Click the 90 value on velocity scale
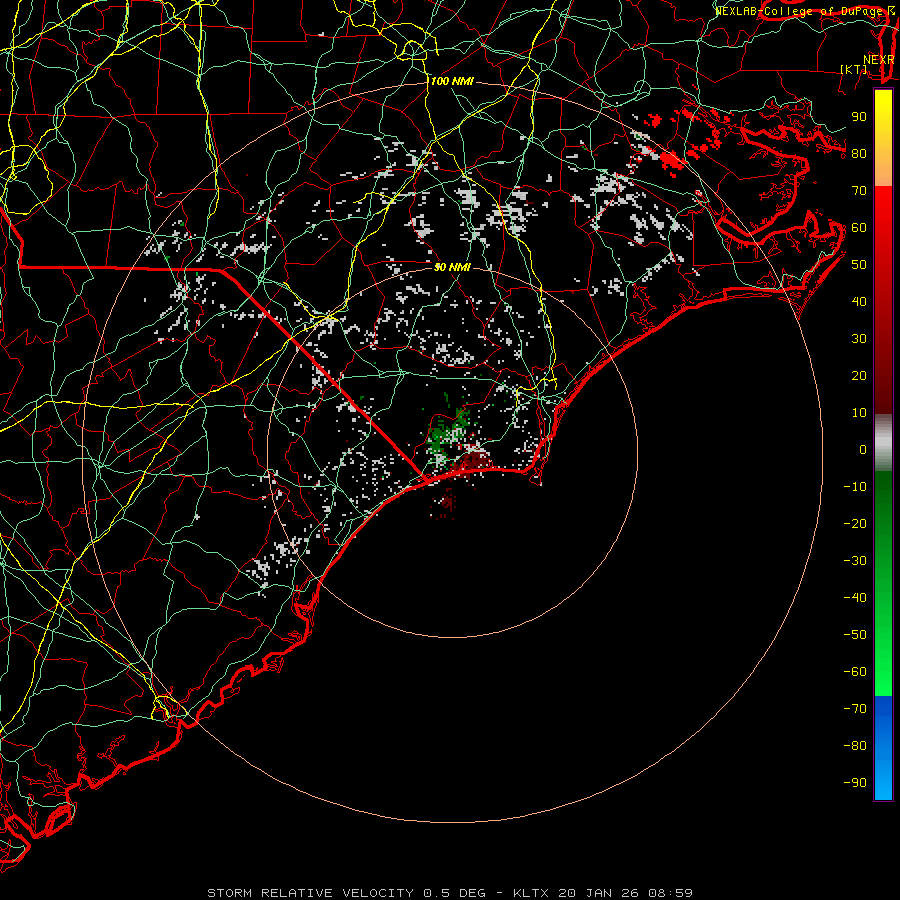Image resolution: width=900 pixels, height=900 pixels. point(859,117)
